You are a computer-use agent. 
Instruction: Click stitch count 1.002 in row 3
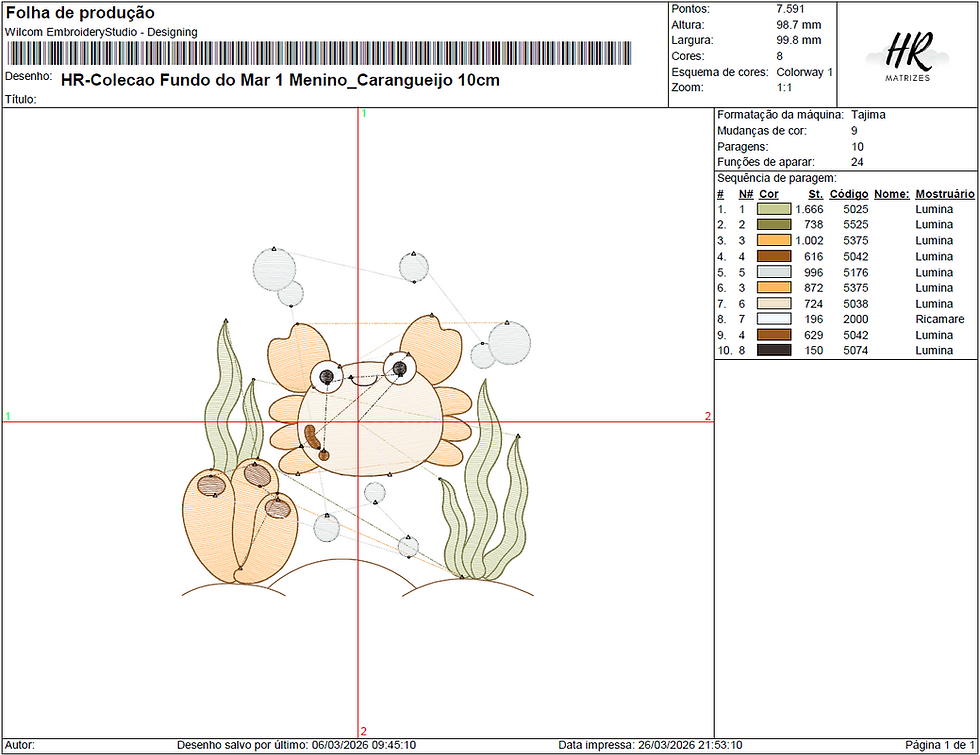coord(809,241)
